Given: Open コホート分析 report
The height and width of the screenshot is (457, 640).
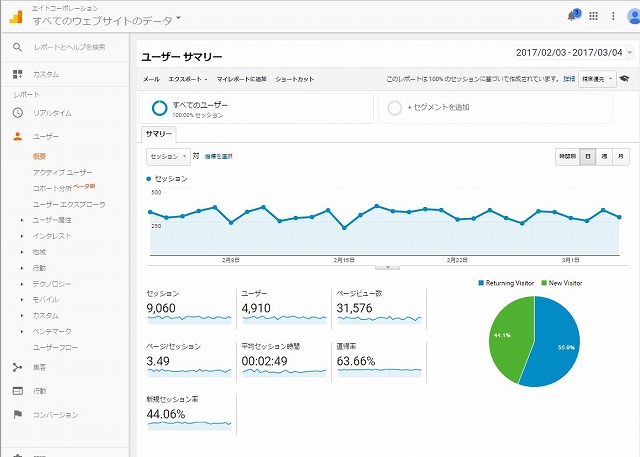Looking at the screenshot, I should pyautogui.click(x=52, y=188).
